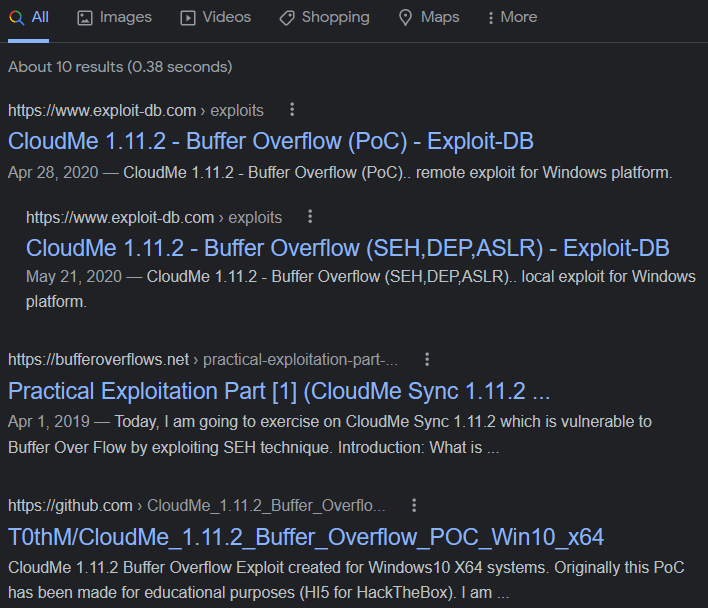This screenshot has width=708, height=608.
Task: Click the Shopping tag icon
Action: tap(287, 18)
